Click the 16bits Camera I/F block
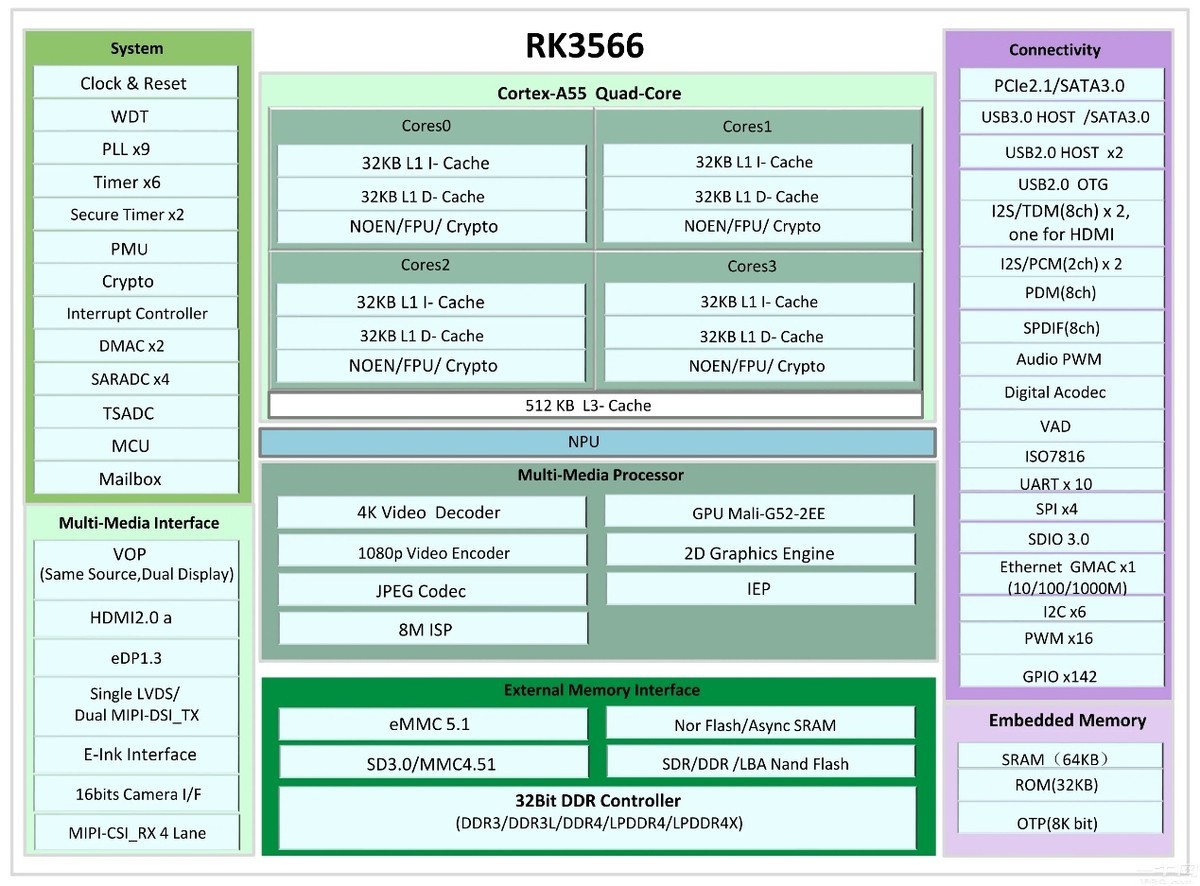Screen dimensions: 1200x886 pos(136,794)
